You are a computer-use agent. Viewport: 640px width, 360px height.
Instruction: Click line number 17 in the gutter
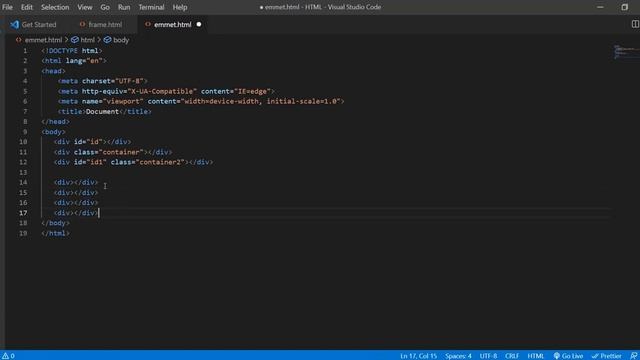(x=23, y=213)
